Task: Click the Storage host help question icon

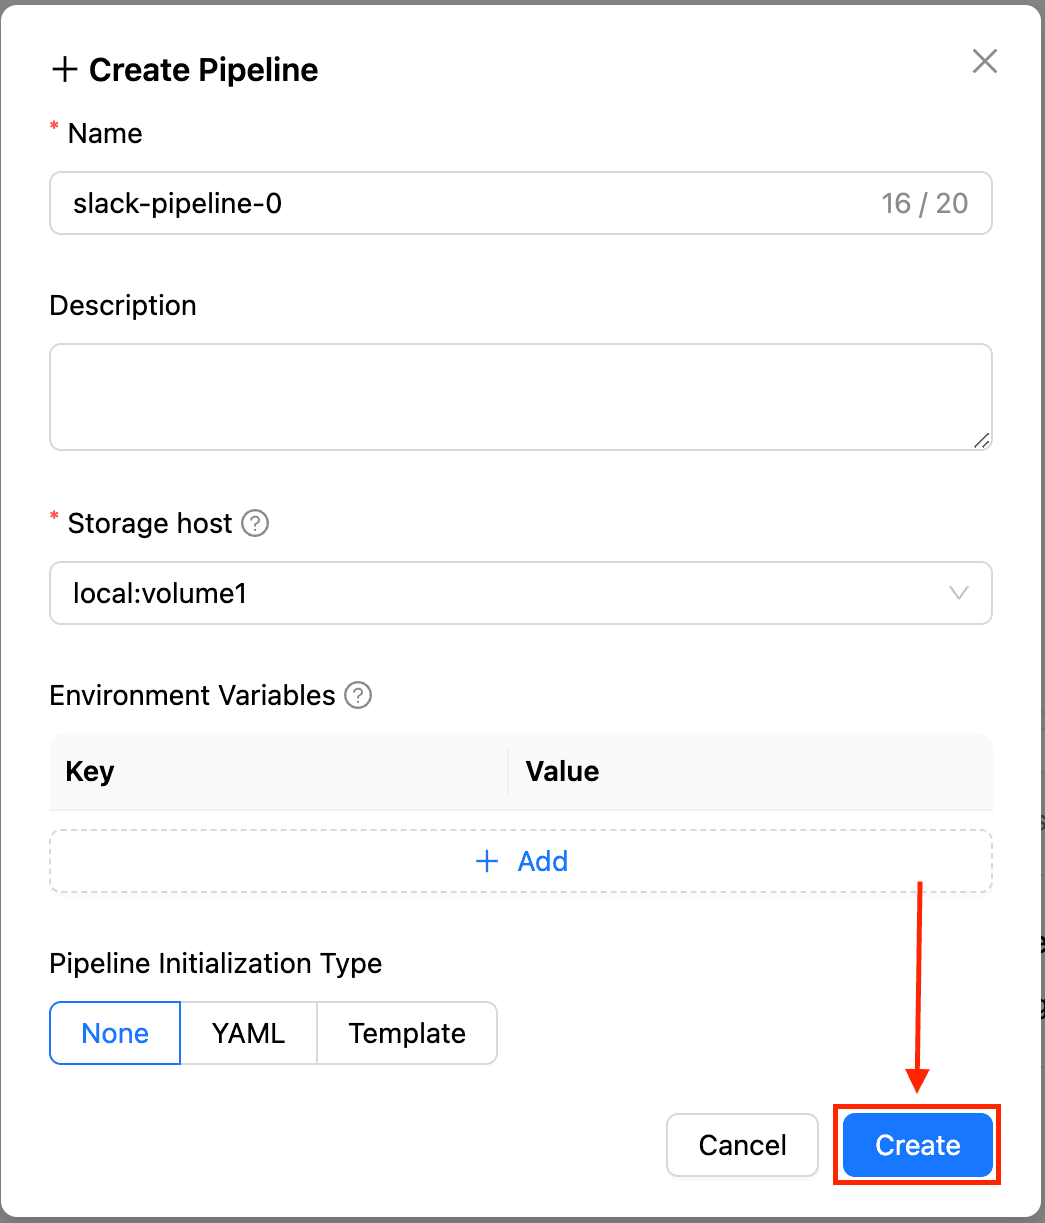Action: tap(256, 523)
